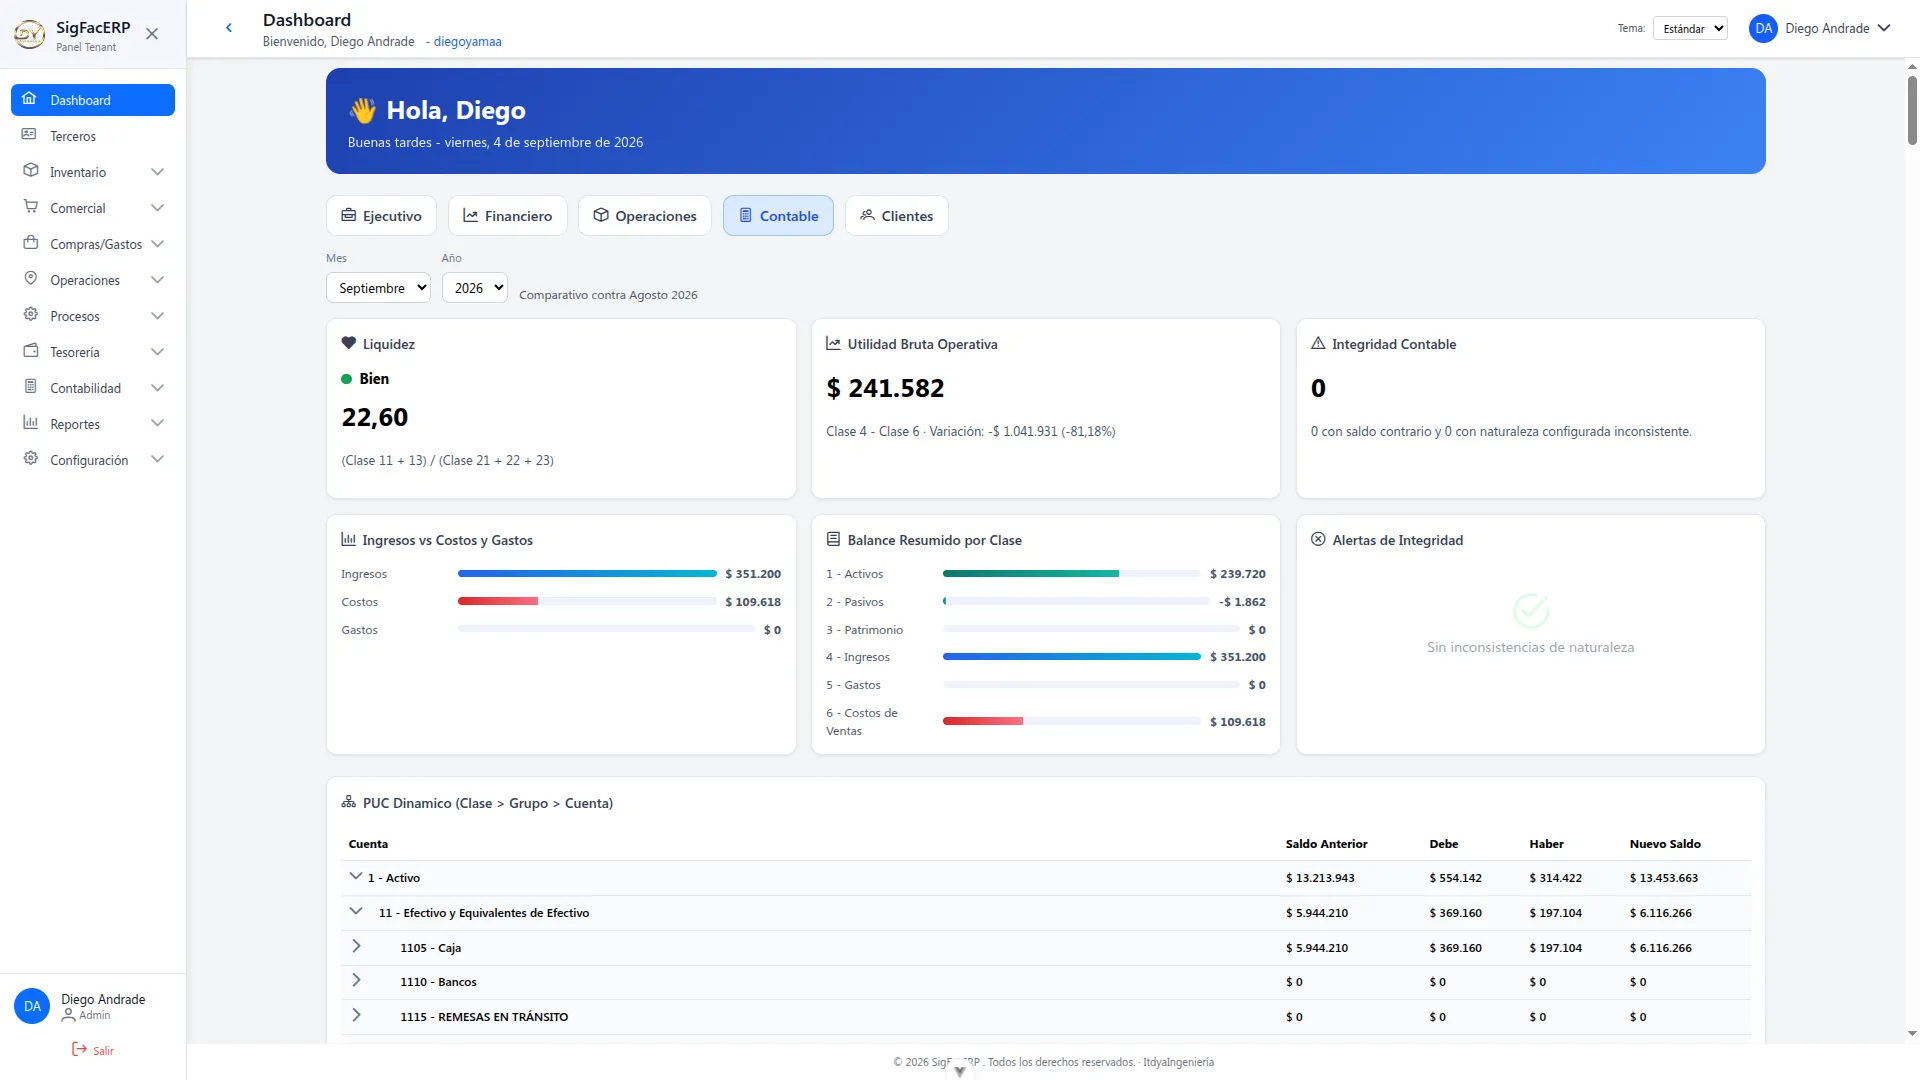The height and width of the screenshot is (1080, 1920).
Task: Select the Contable tab
Action: coord(778,216)
